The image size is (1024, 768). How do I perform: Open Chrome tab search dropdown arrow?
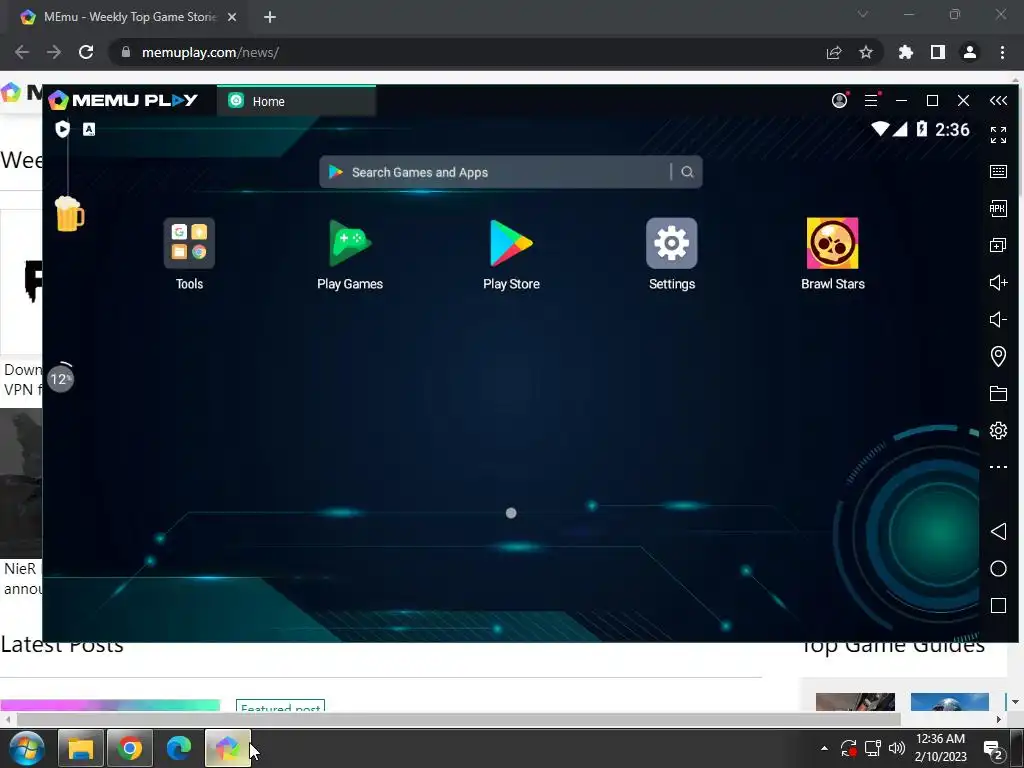(x=863, y=14)
